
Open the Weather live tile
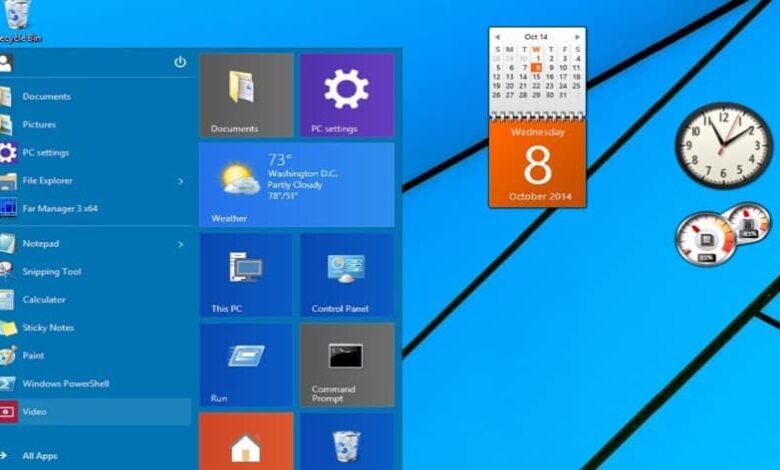point(297,185)
